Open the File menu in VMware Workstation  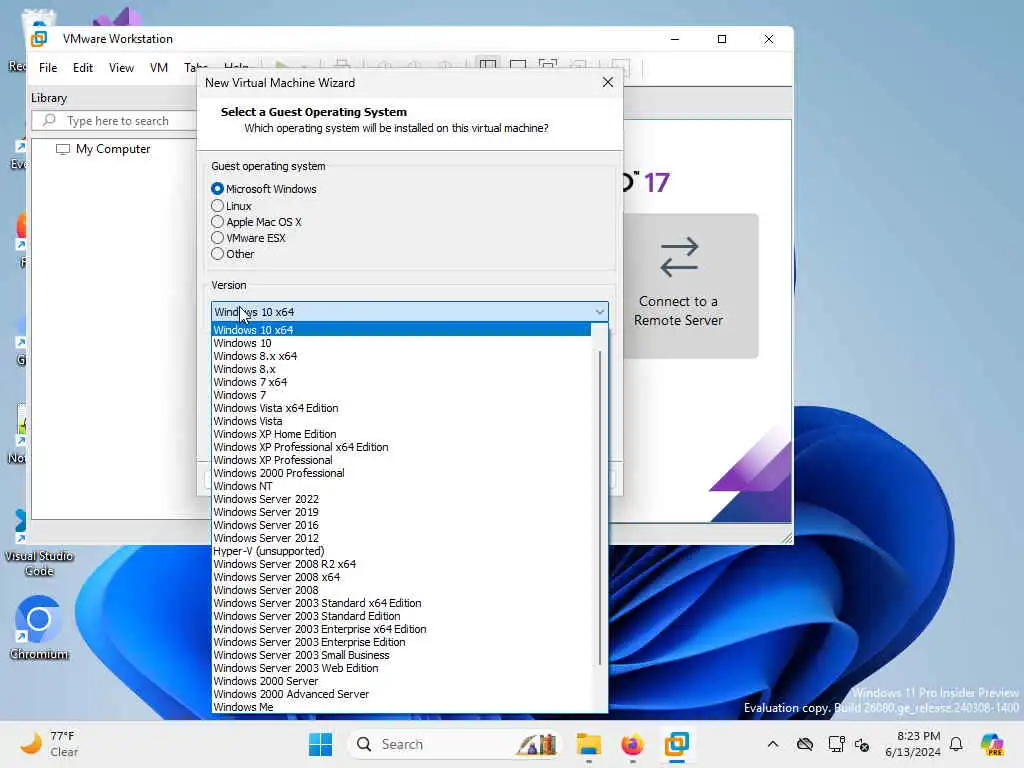48,68
